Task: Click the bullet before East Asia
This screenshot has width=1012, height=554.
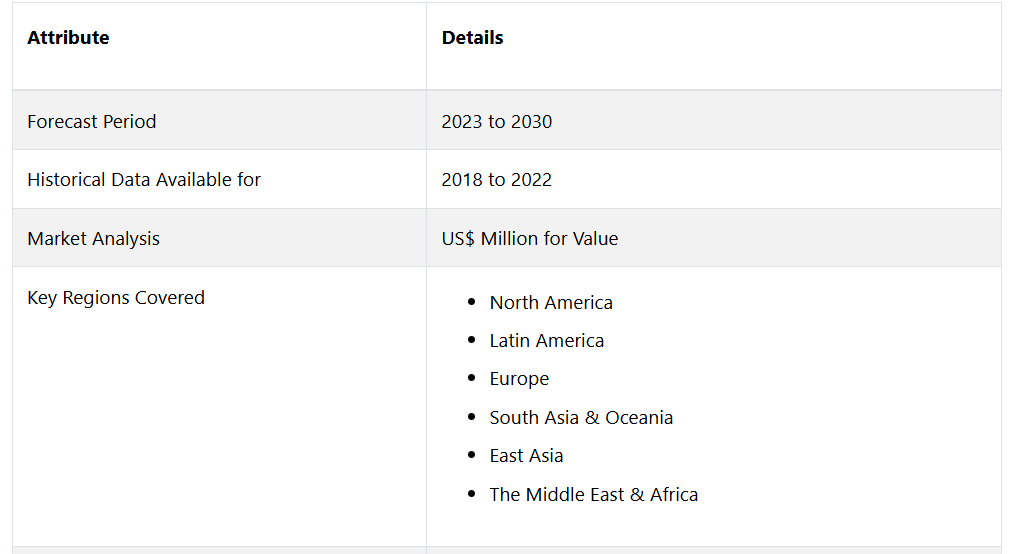Action: [472, 455]
